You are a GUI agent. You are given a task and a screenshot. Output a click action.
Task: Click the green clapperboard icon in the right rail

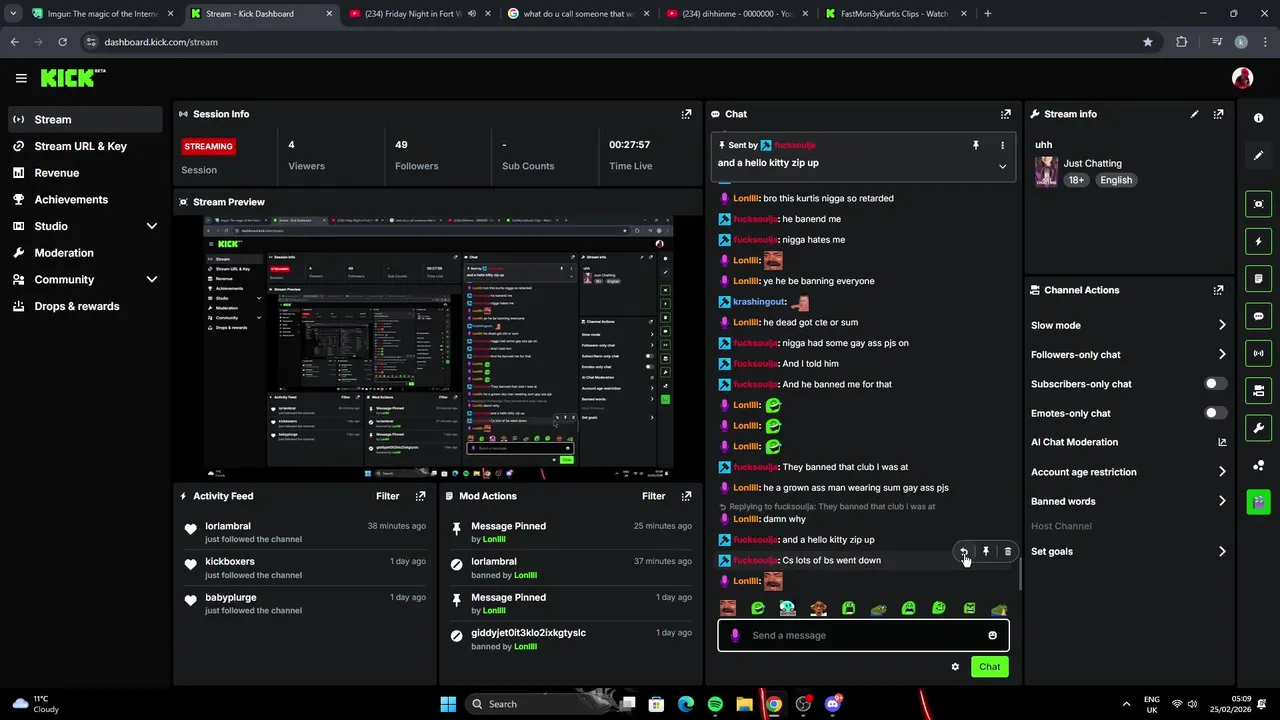[1258, 501]
